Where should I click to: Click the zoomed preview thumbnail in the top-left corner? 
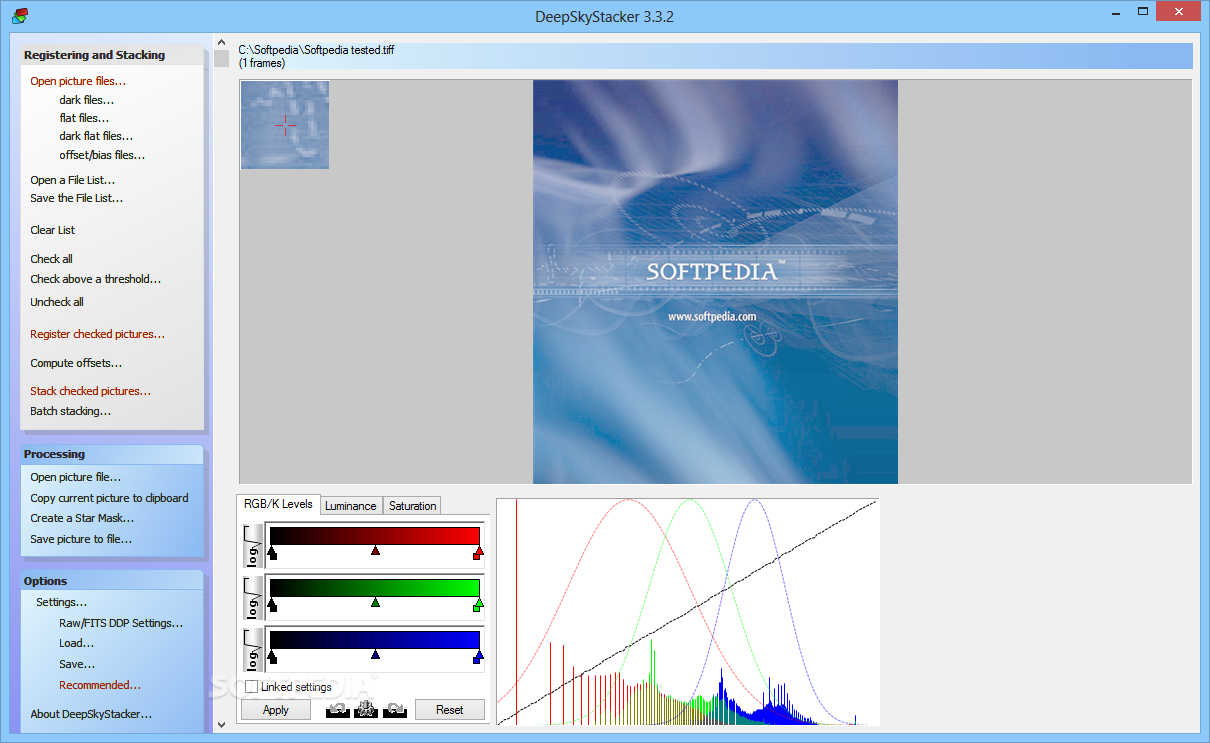coord(285,125)
